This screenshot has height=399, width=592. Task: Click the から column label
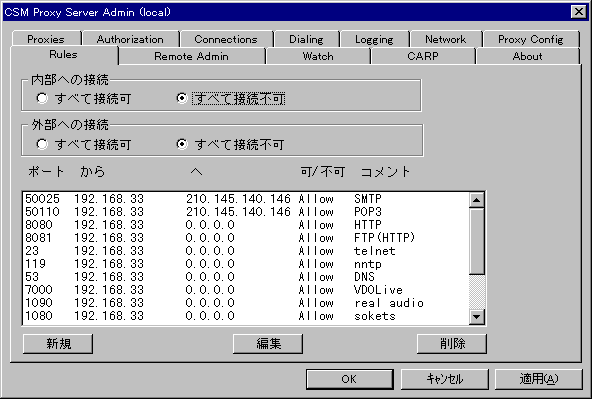pos(92,172)
